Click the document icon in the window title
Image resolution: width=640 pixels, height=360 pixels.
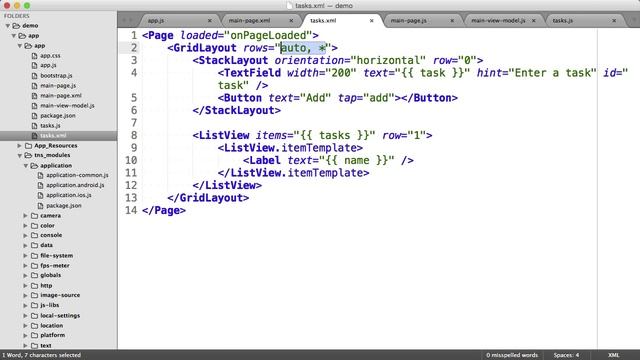[x=289, y=6]
